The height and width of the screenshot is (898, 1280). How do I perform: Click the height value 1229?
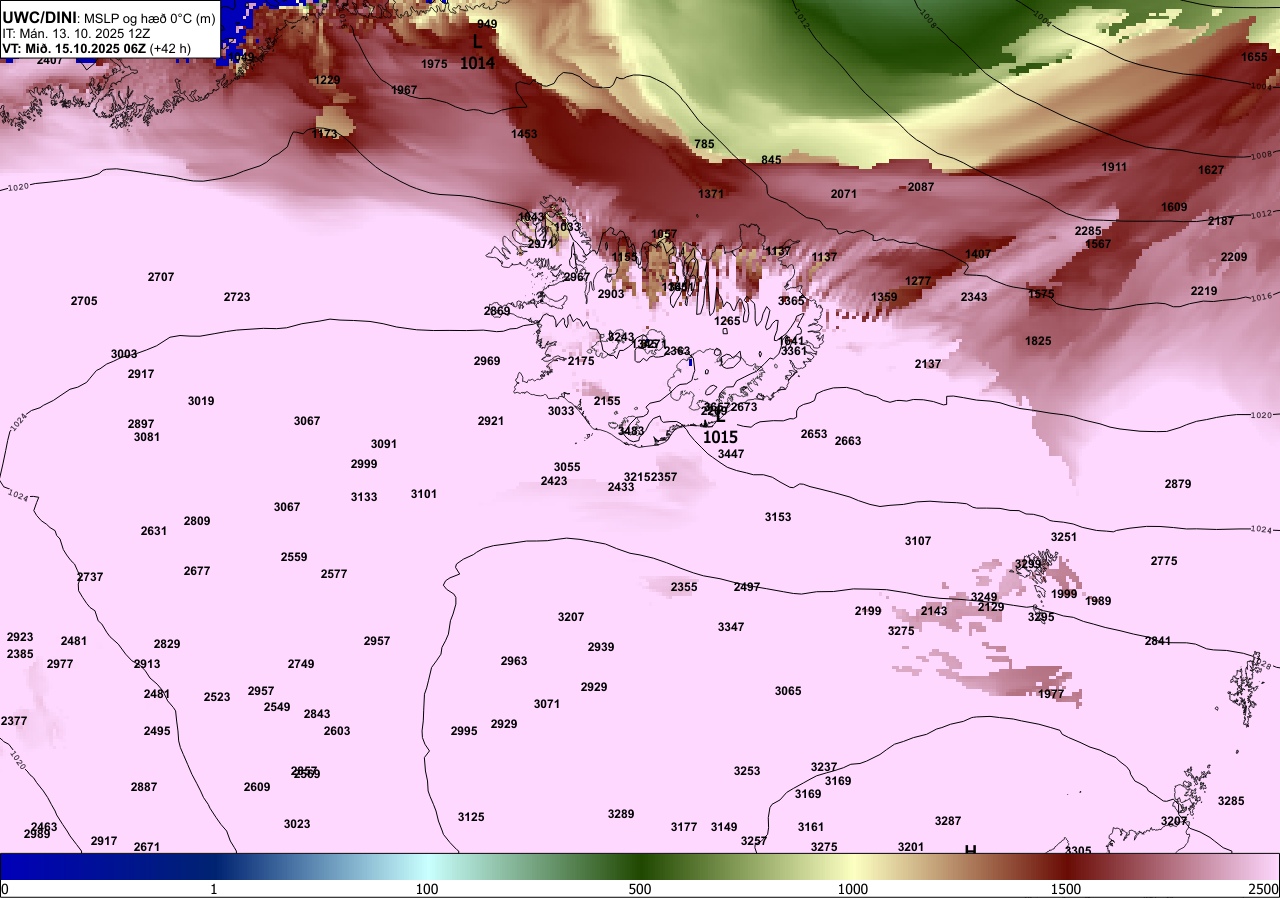pyautogui.click(x=327, y=80)
